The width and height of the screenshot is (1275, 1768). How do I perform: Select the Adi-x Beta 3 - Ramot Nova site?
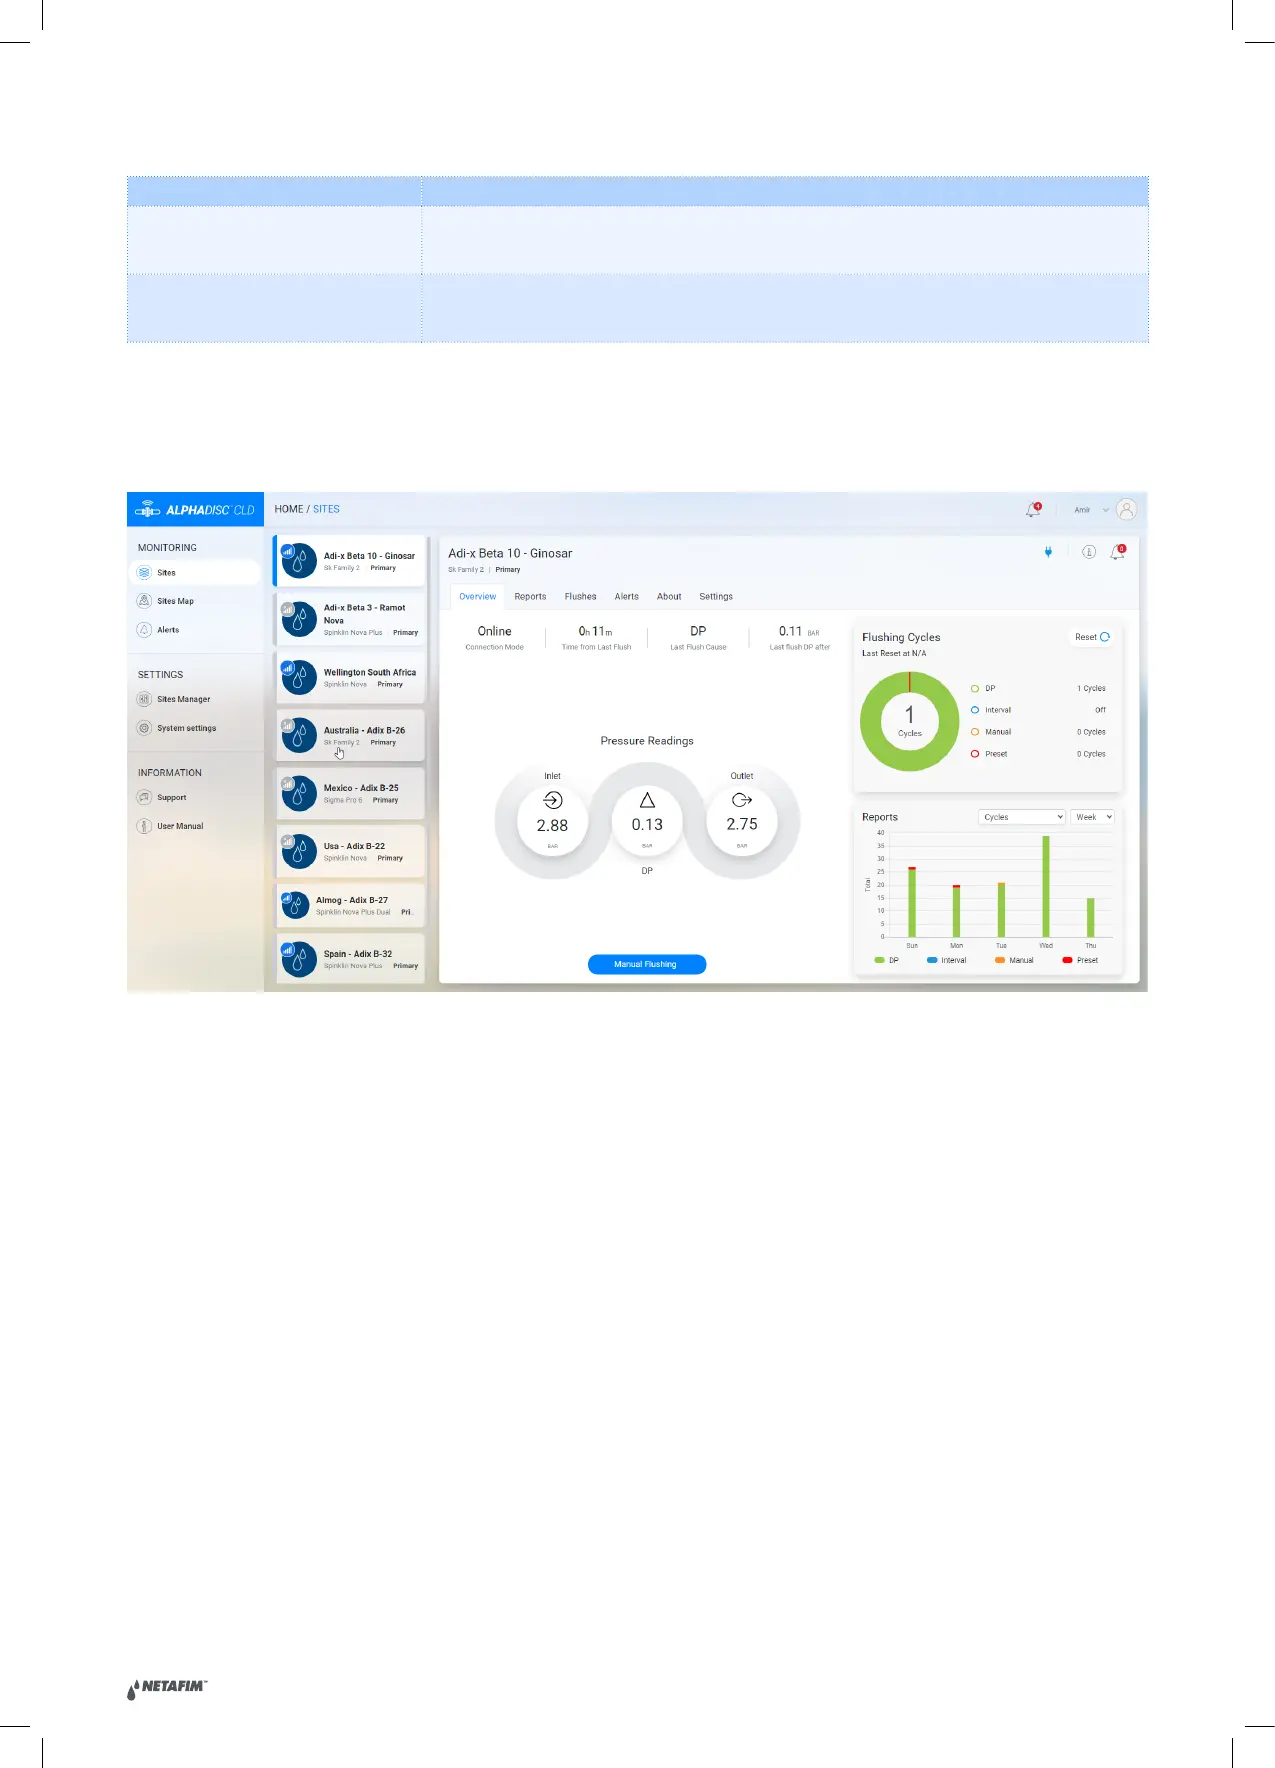[x=349, y=619]
